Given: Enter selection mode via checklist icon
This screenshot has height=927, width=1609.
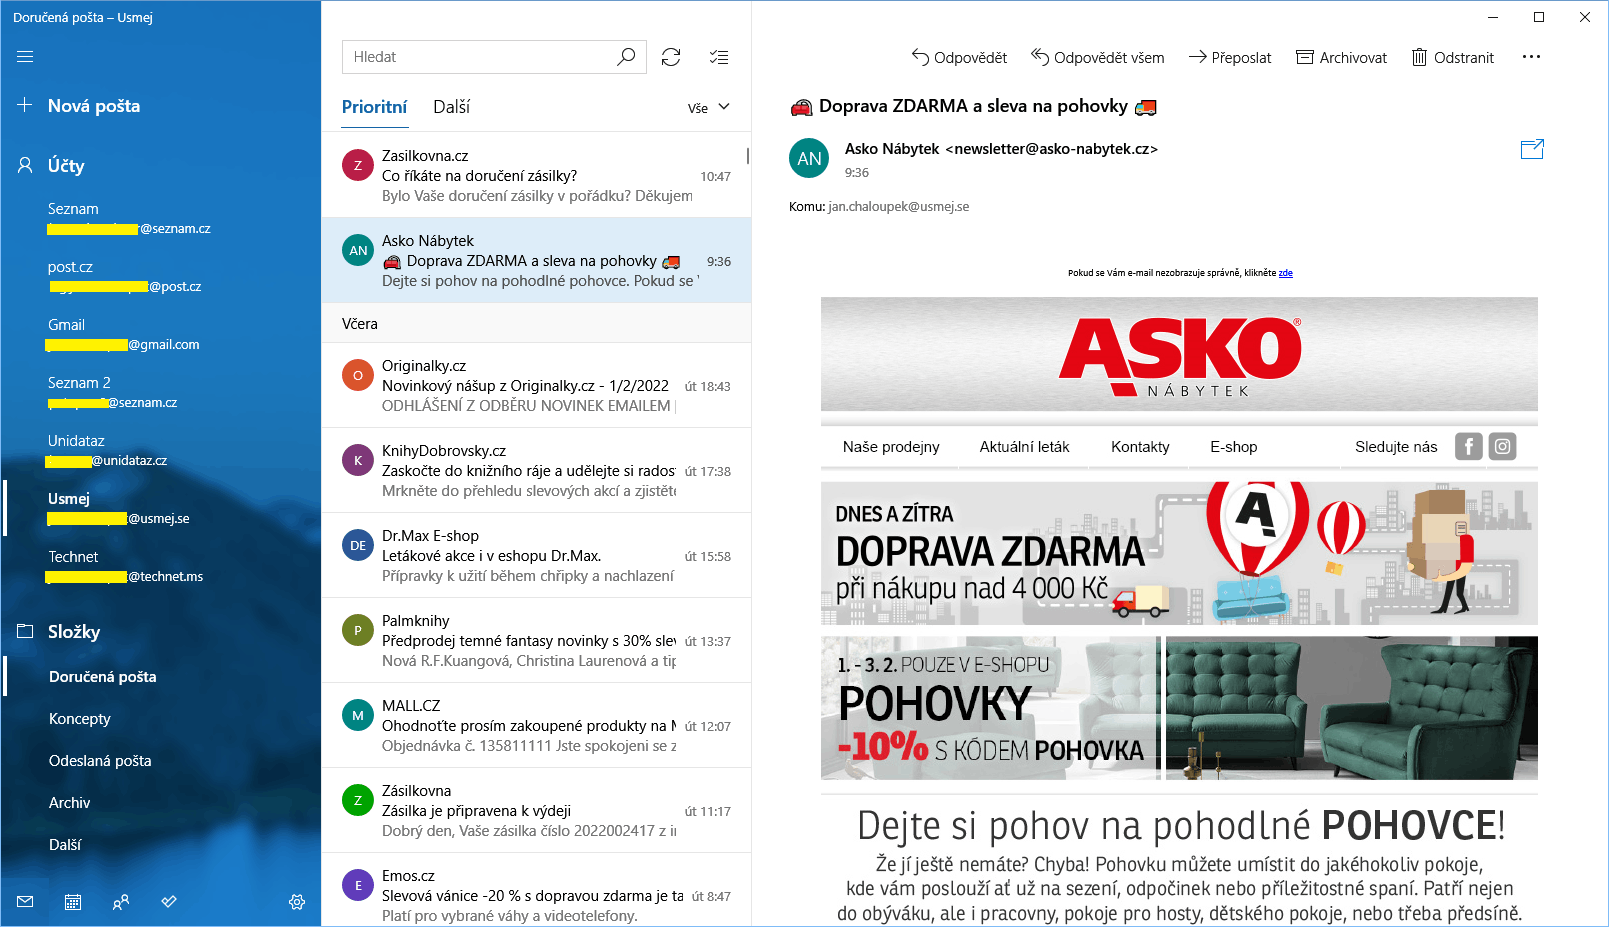Looking at the screenshot, I should pyautogui.click(x=719, y=57).
